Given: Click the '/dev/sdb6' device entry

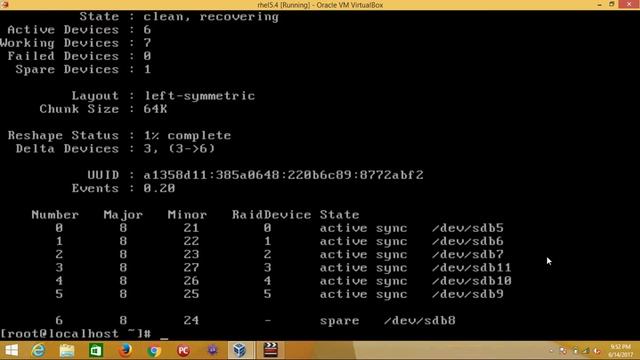Looking at the screenshot, I should tap(468, 241).
